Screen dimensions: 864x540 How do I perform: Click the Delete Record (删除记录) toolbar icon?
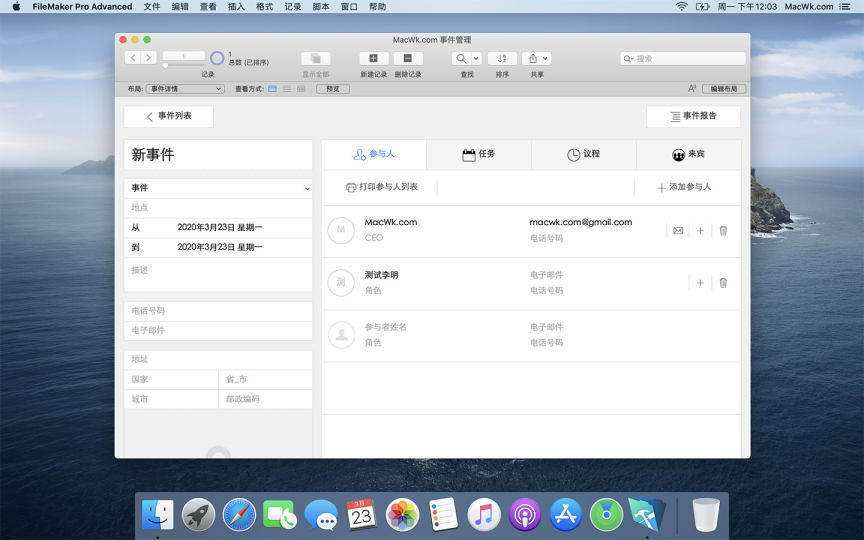(407, 59)
